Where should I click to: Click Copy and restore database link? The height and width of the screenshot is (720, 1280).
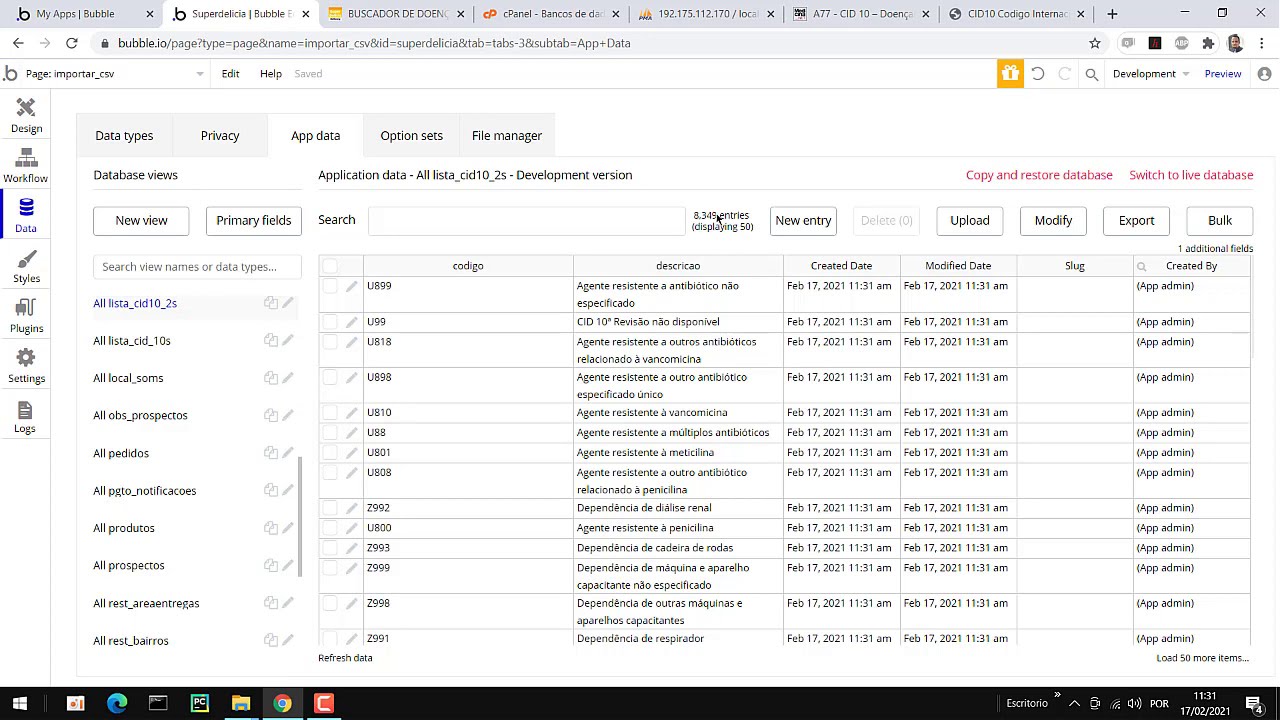click(x=1039, y=175)
